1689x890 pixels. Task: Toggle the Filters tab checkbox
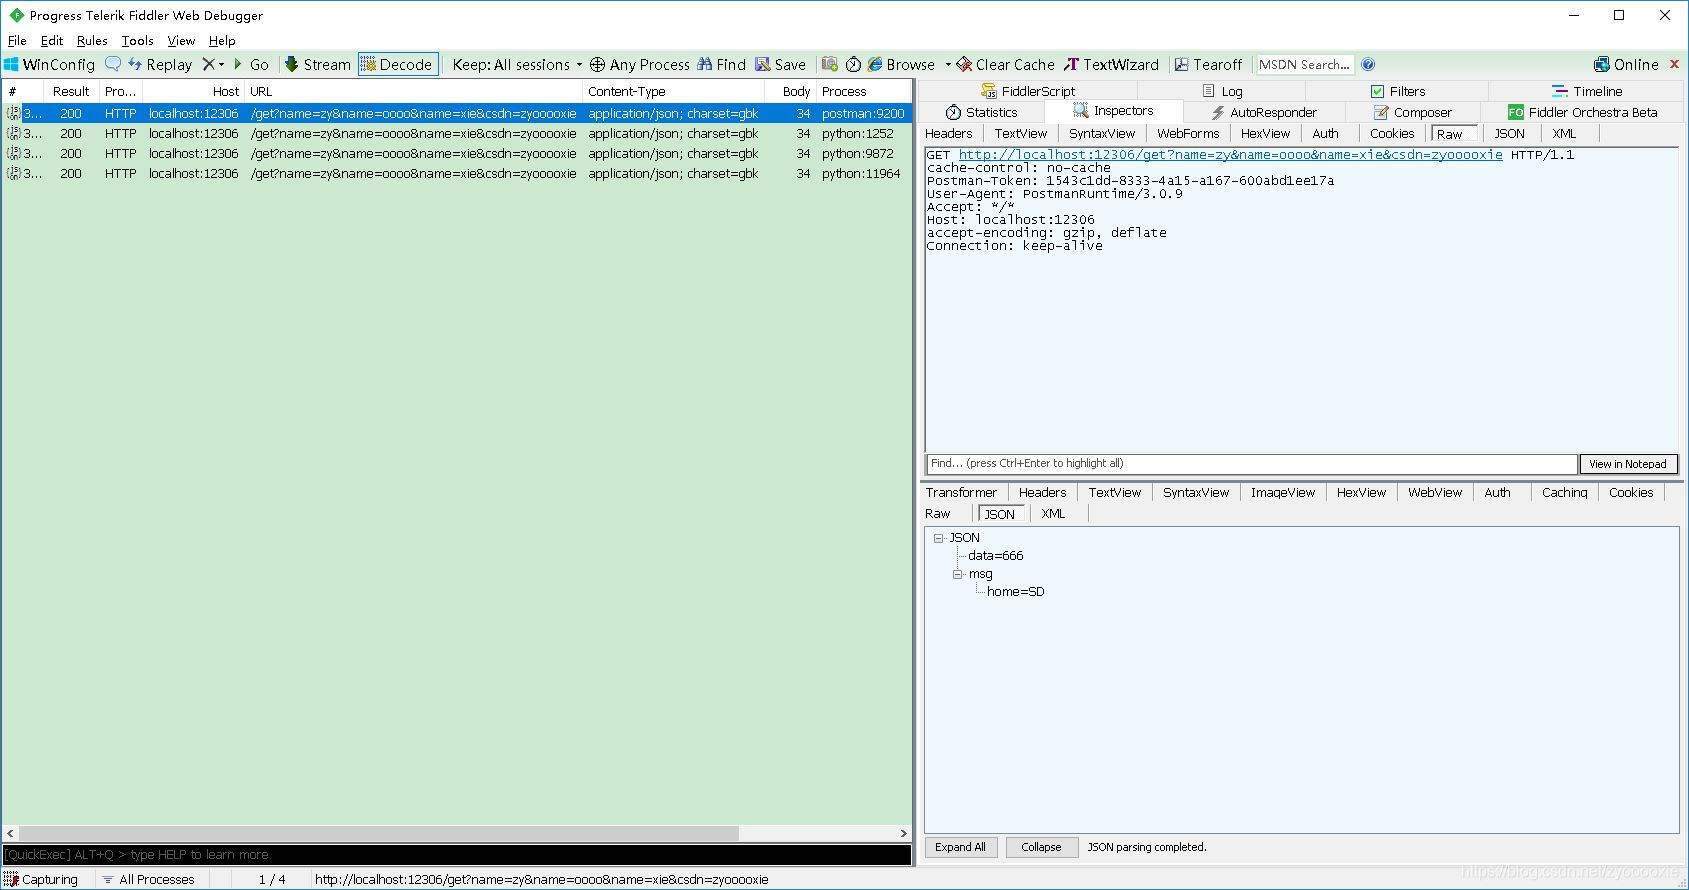[x=1377, y=91]
